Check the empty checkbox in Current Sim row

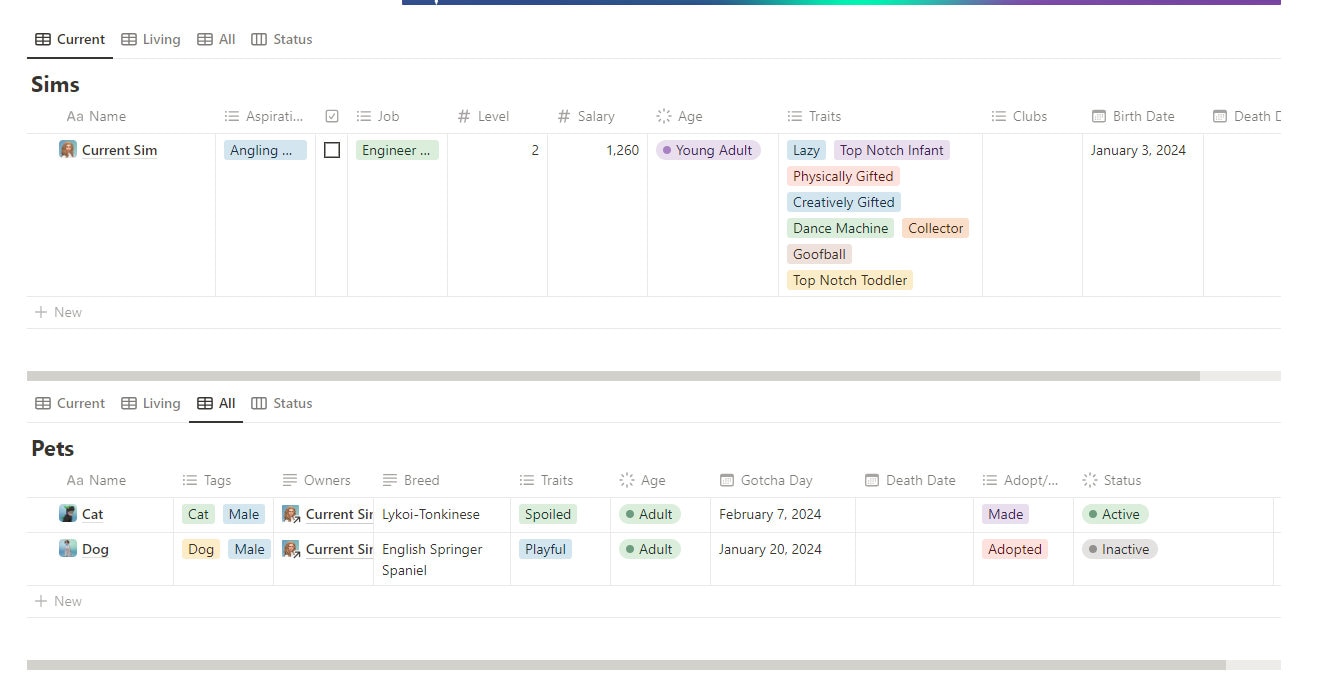(331, 150)
